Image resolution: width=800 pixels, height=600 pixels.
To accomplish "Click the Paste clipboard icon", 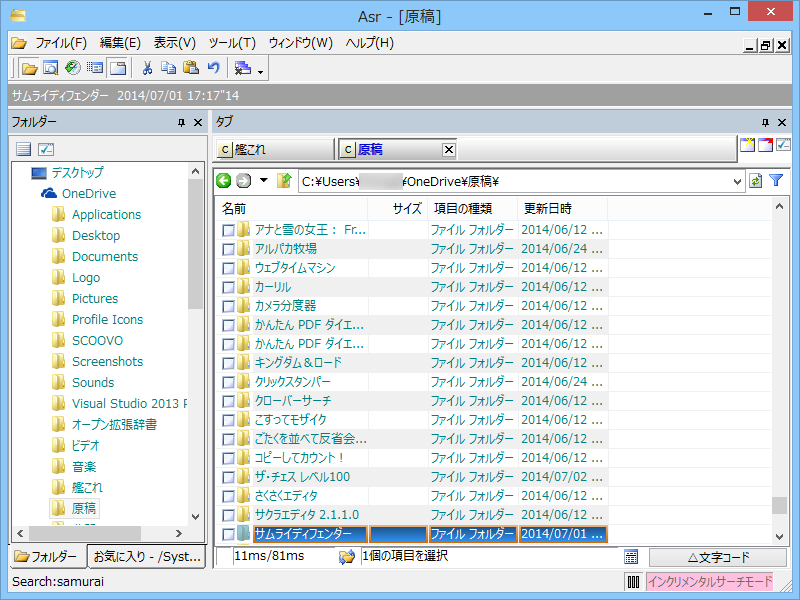I will (x=191, y=68).
